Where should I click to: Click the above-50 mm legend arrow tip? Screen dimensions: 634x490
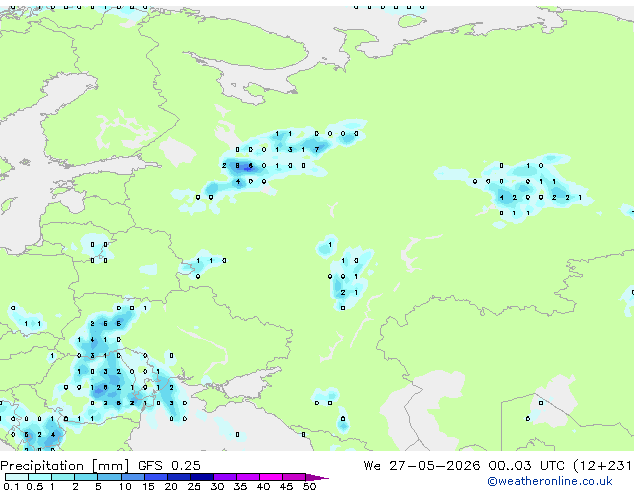point(317,478)
